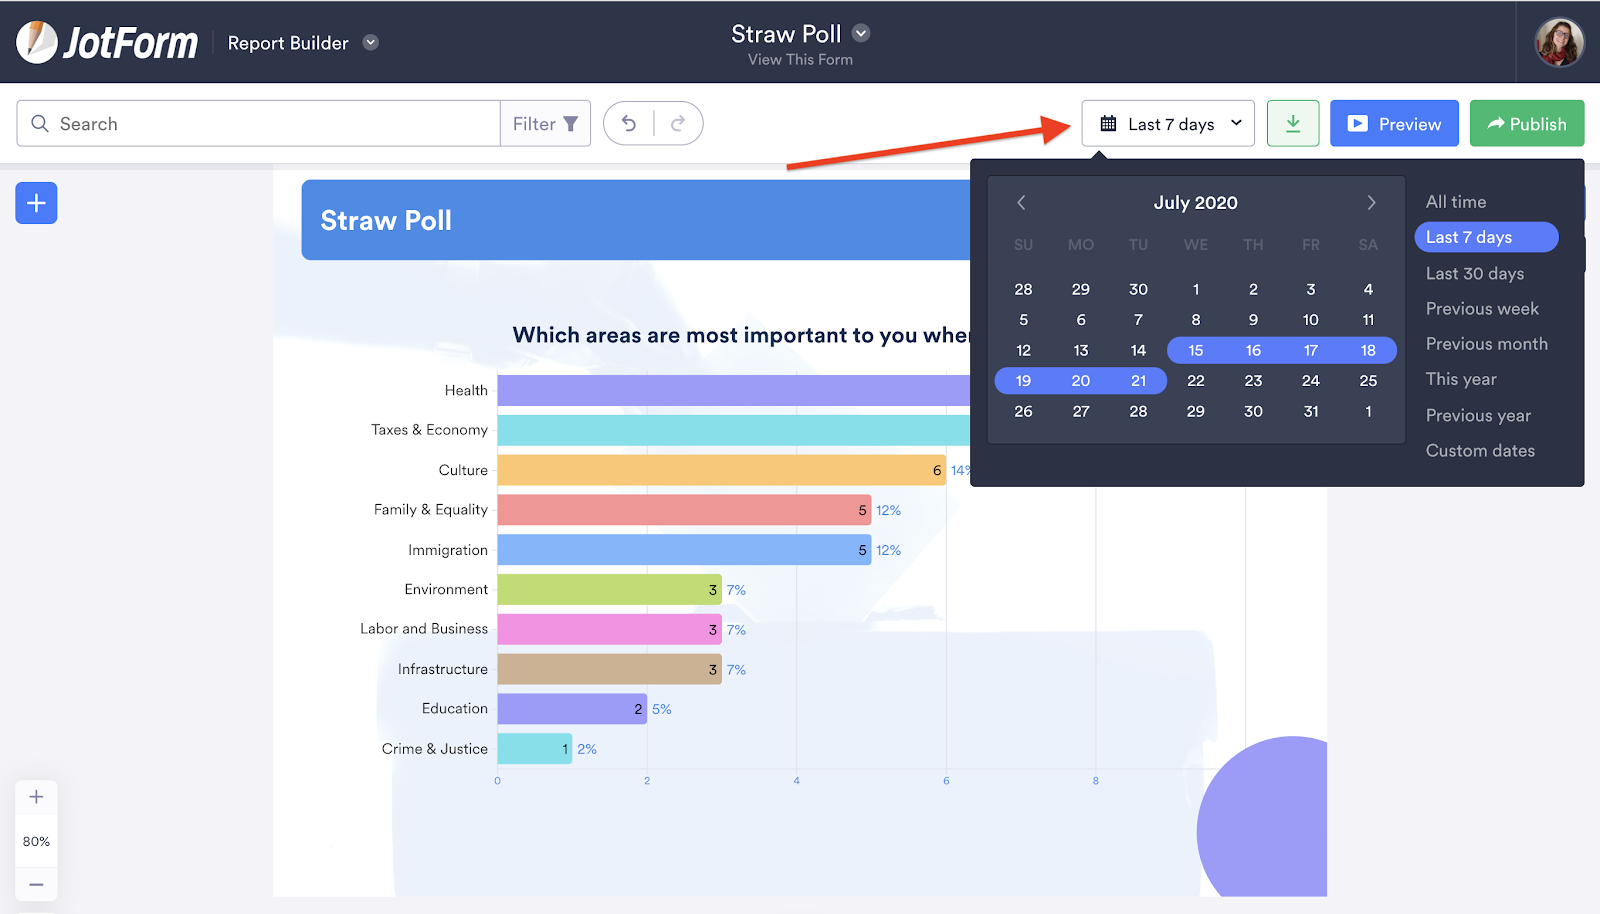Click the Publish button

pyautogui.click(x=1527, y=123)
